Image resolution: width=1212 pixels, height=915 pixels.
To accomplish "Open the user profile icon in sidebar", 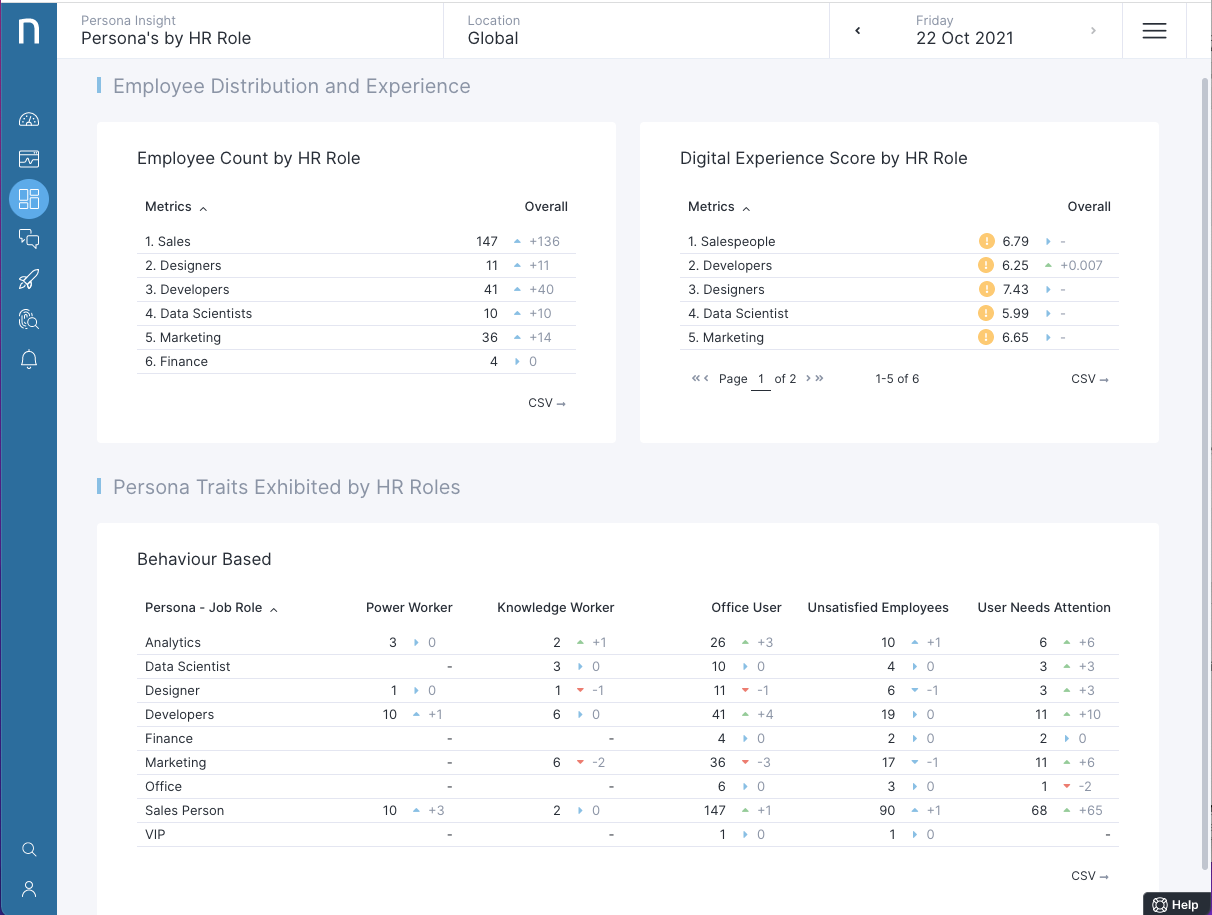I will point(29,888).
